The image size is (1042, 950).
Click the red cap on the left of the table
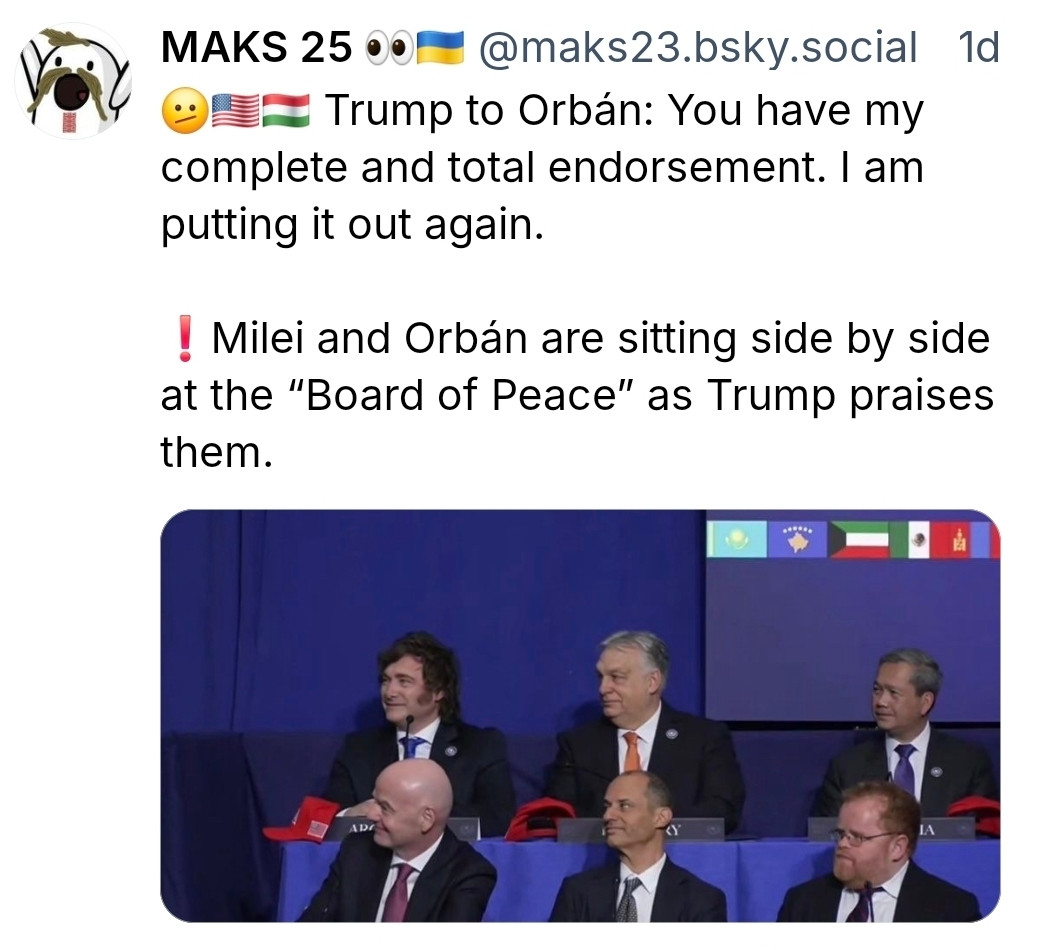[303, 819]
